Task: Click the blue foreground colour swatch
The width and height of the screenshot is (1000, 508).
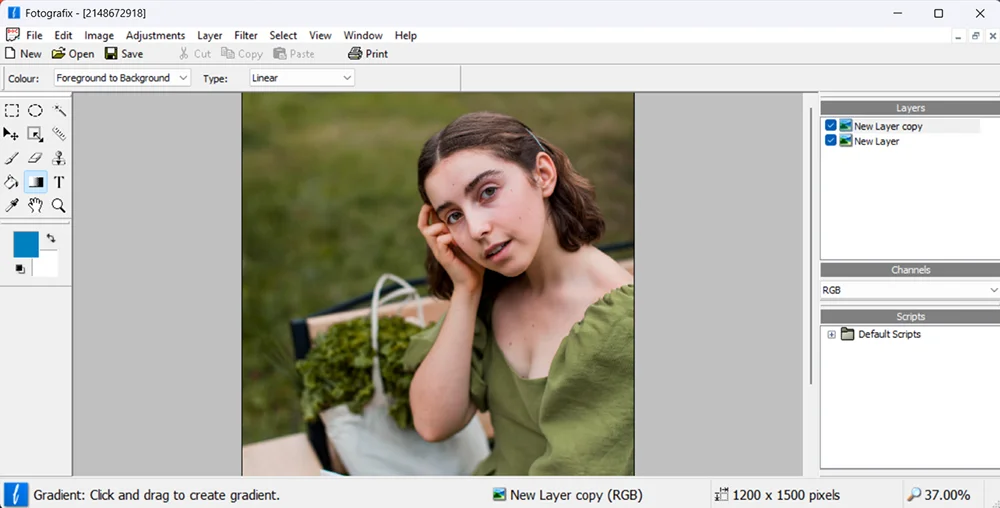Action: (x=25, y=244)
